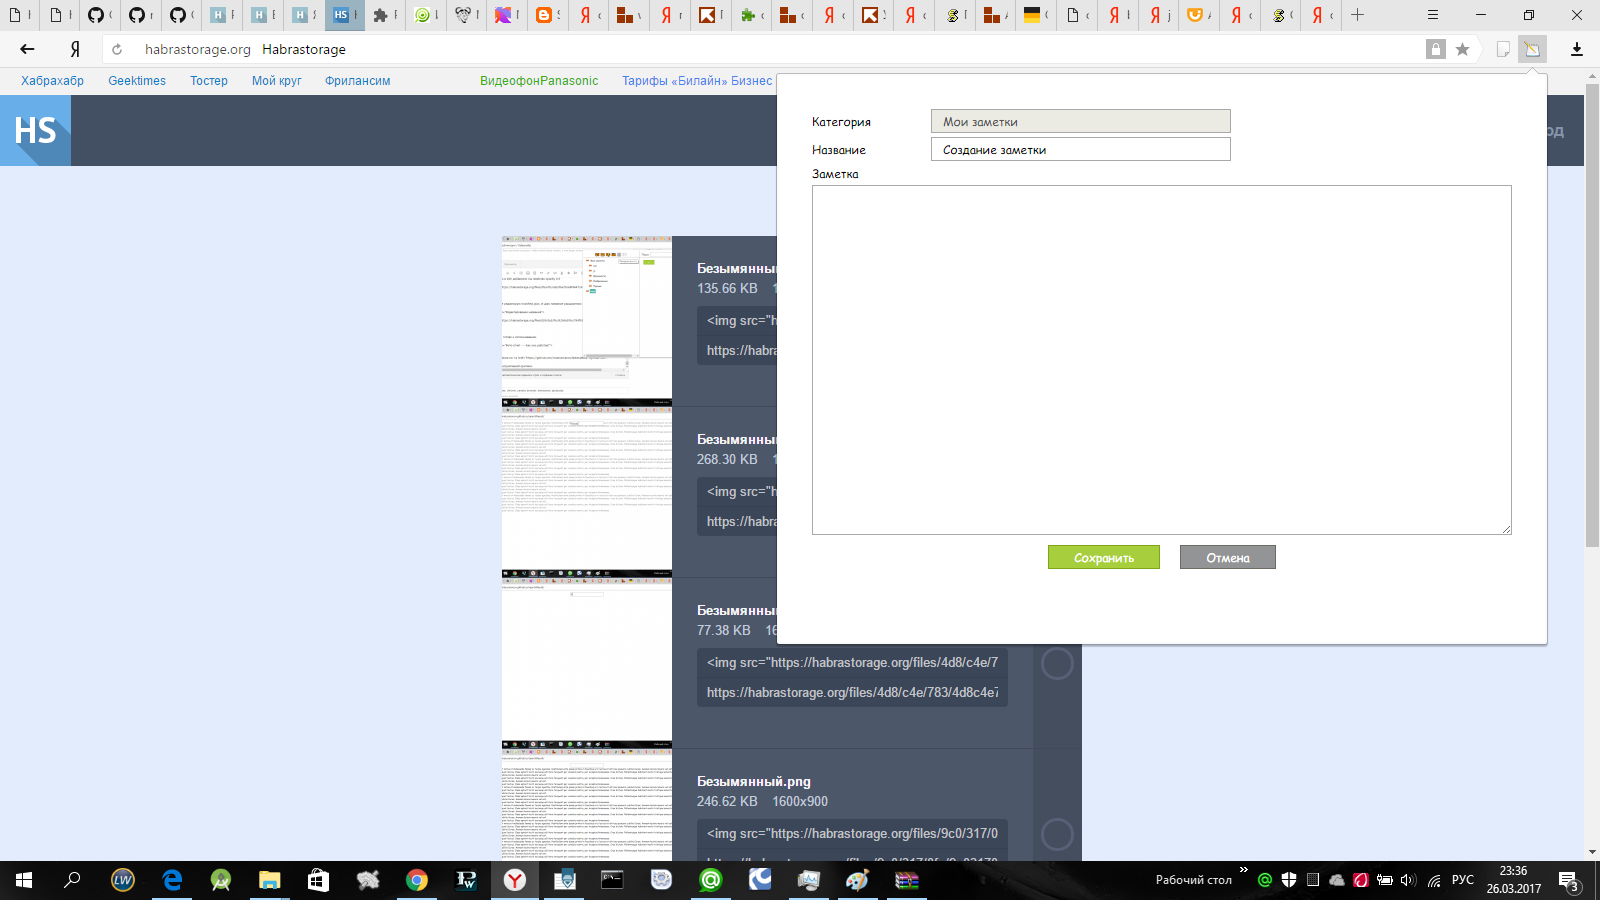Image resolution: width=1600 pixels, height=900 pixels.
Task: Switch keyboard layout via РУС indicator
Action: click(x=1463, y=881)
